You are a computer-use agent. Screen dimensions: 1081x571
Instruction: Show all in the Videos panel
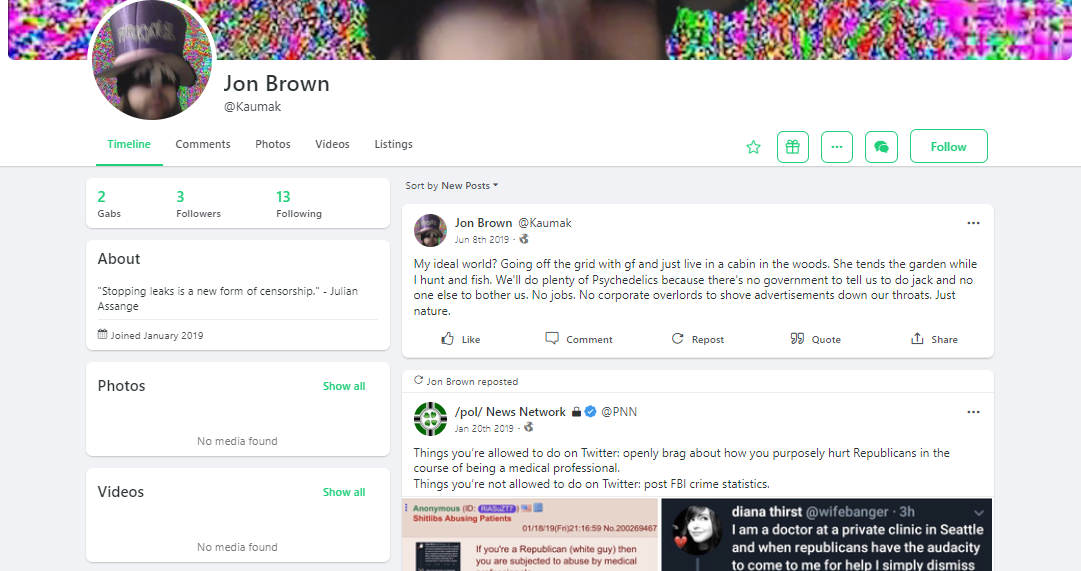[x=344, y=492]
